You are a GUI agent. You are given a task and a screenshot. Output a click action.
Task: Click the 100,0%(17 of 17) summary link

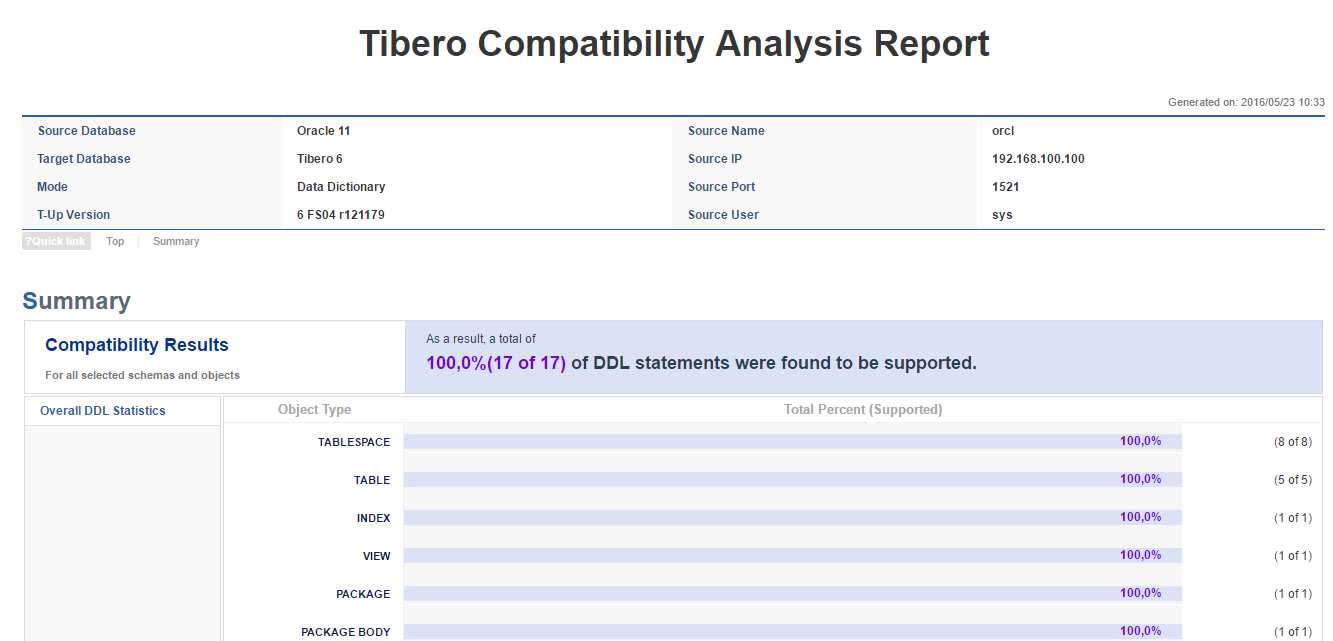pos(490,362)
